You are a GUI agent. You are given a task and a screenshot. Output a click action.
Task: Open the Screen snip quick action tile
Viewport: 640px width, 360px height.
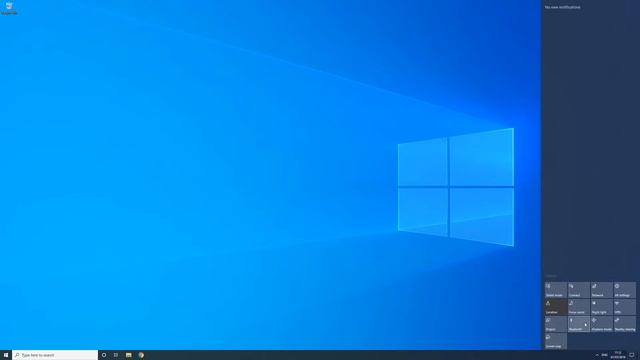tap(556, 341)
